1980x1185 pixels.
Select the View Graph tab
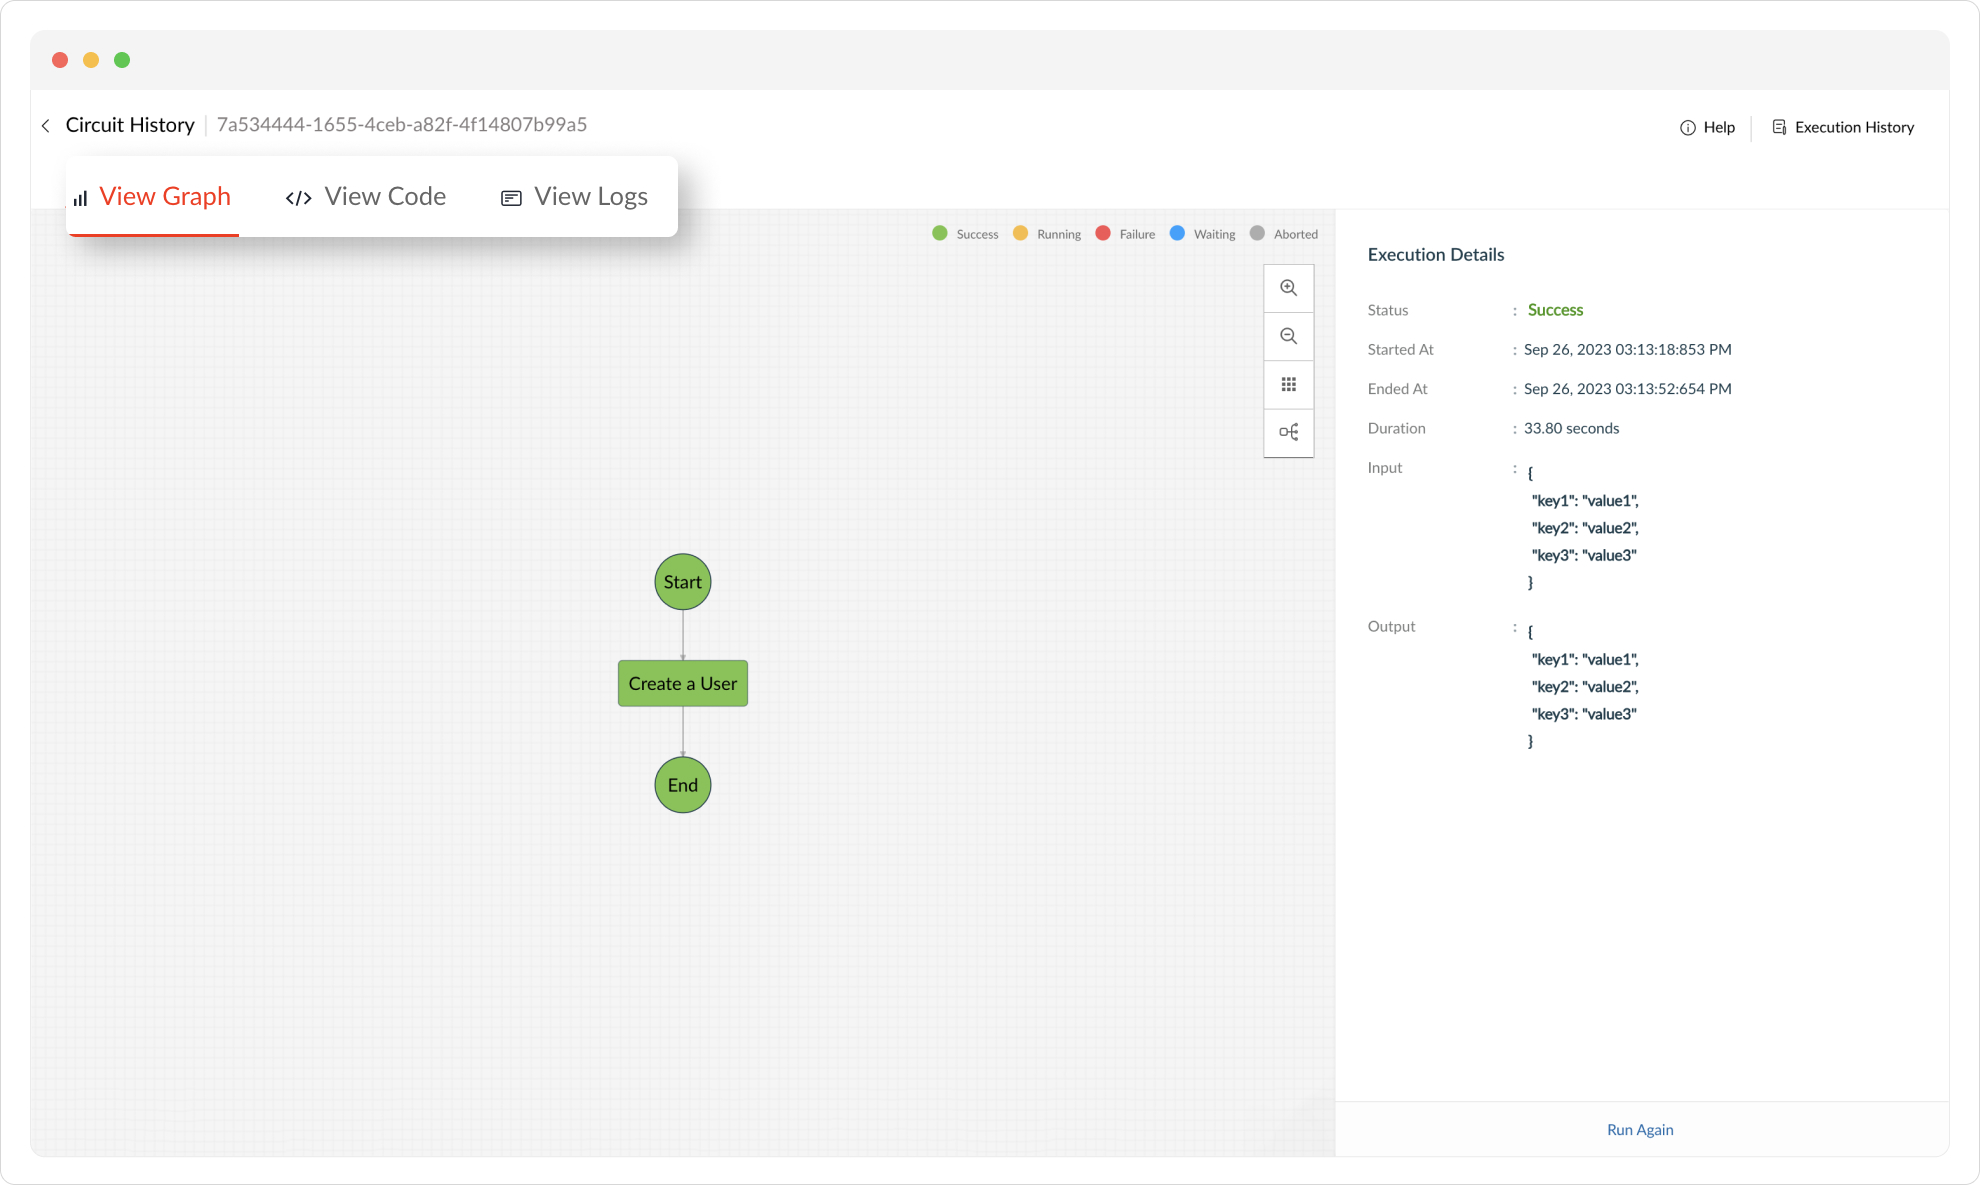point(164,197)
